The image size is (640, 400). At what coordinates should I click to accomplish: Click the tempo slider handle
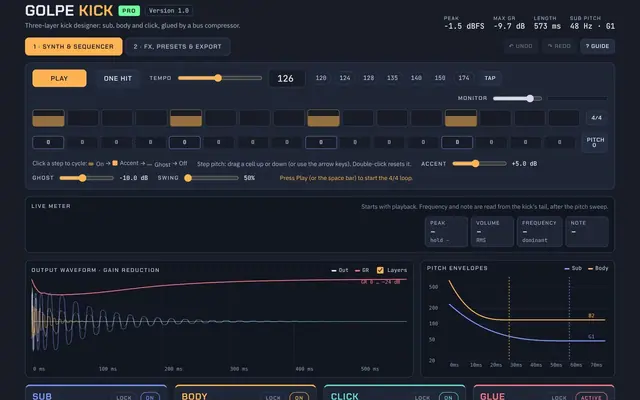218,78
